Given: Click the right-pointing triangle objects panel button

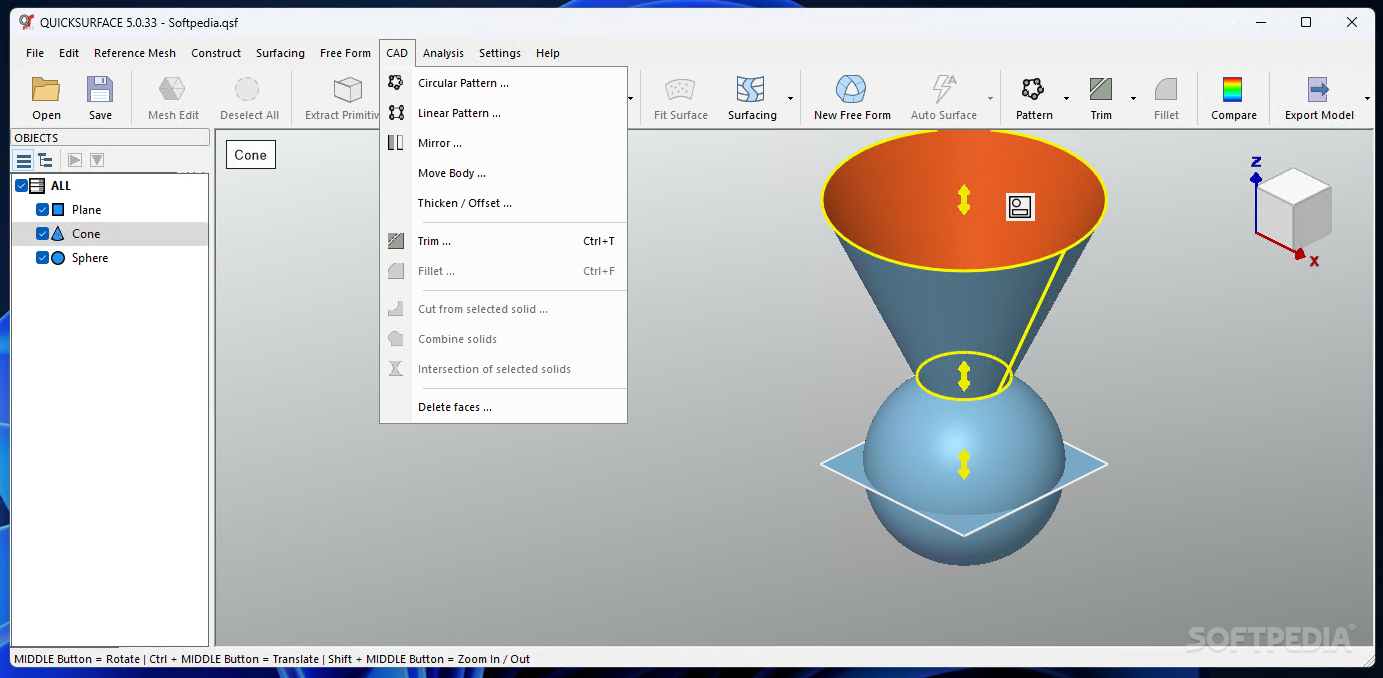Looking at the screenshot, I should (74, 160).
